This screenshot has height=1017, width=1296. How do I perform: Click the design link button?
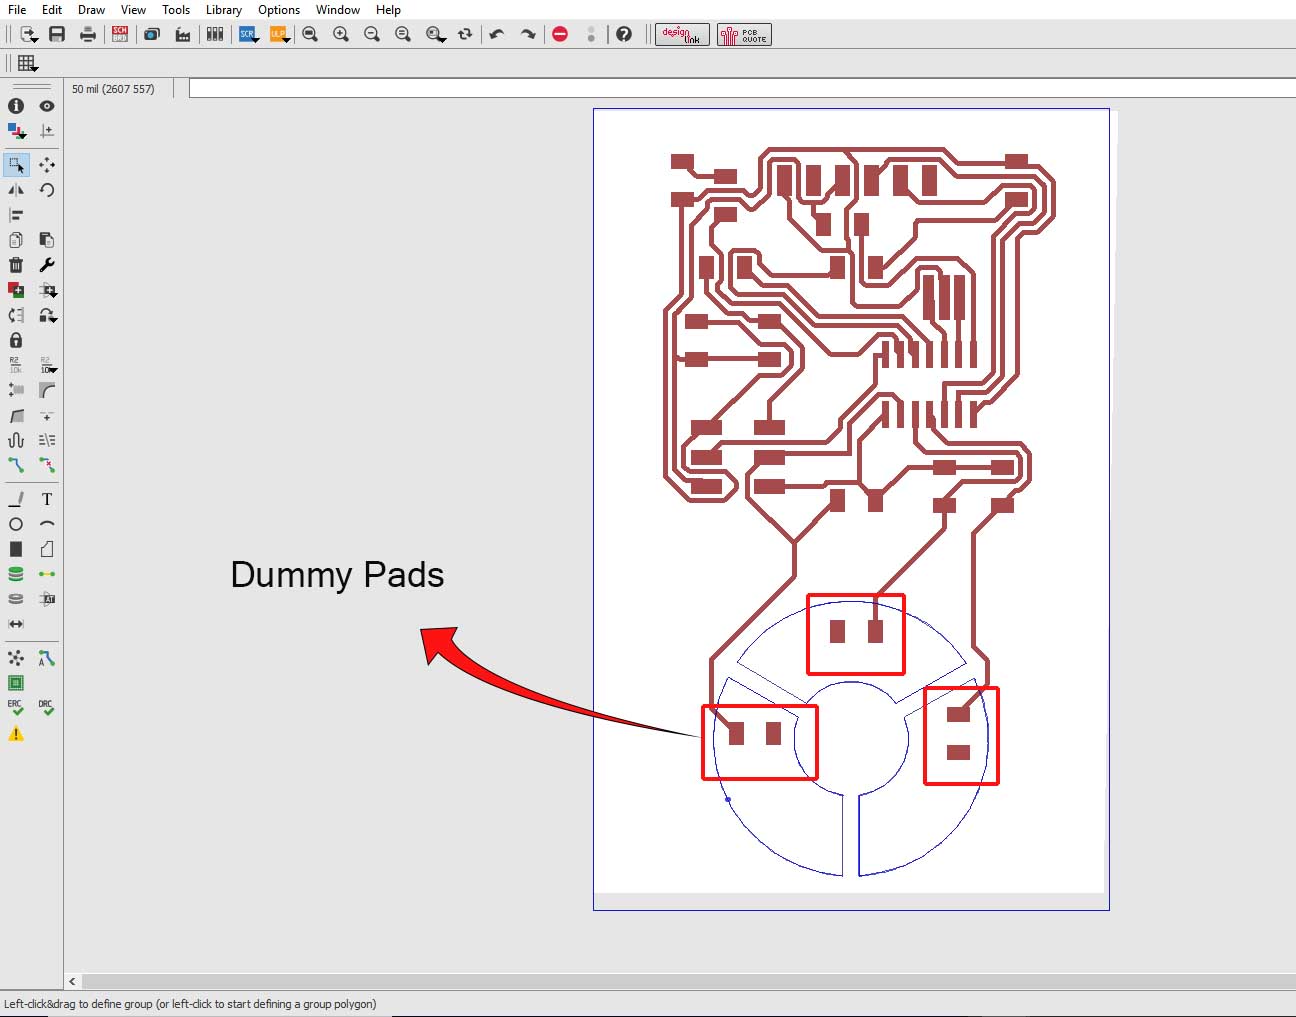pyautogui.click(x=682, y=35)
